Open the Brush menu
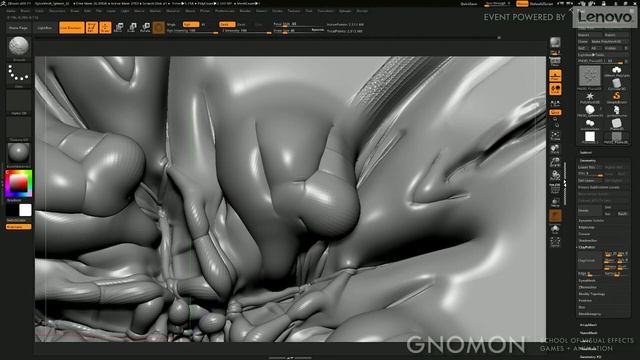The height and width of the screenshot is (360, 640). (25, 11)
